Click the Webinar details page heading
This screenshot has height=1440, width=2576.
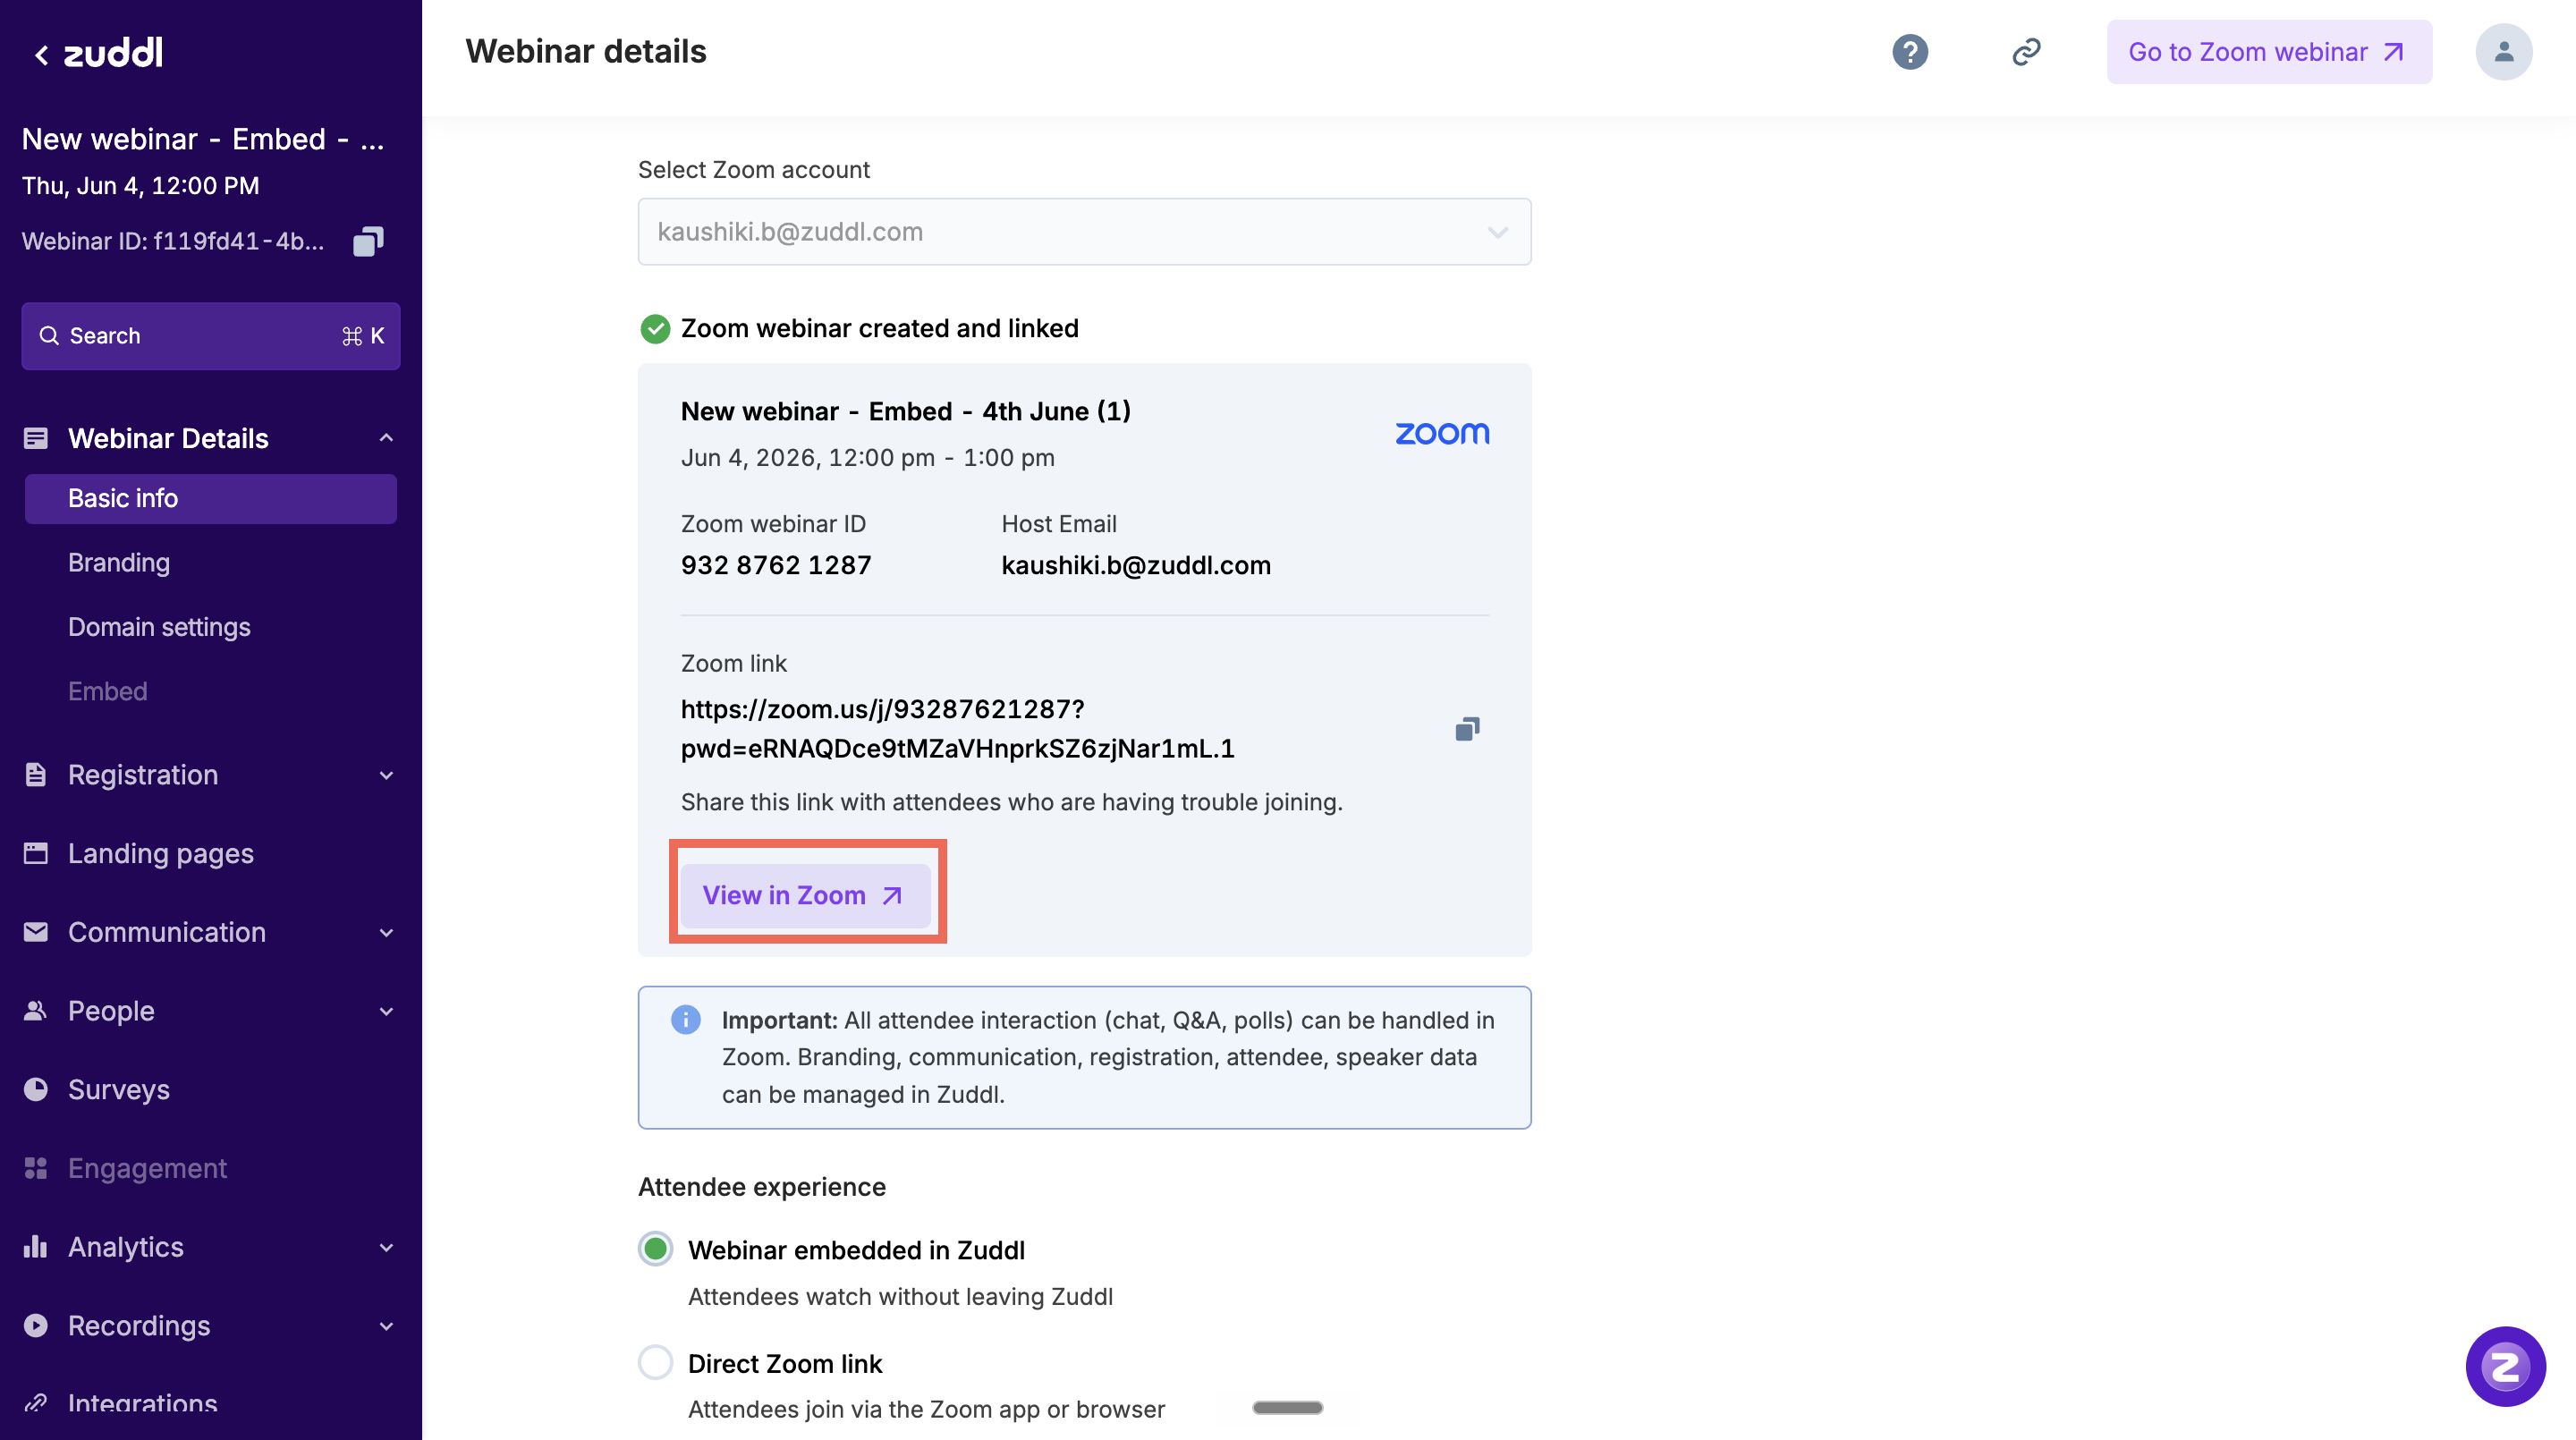click(586, 52)
